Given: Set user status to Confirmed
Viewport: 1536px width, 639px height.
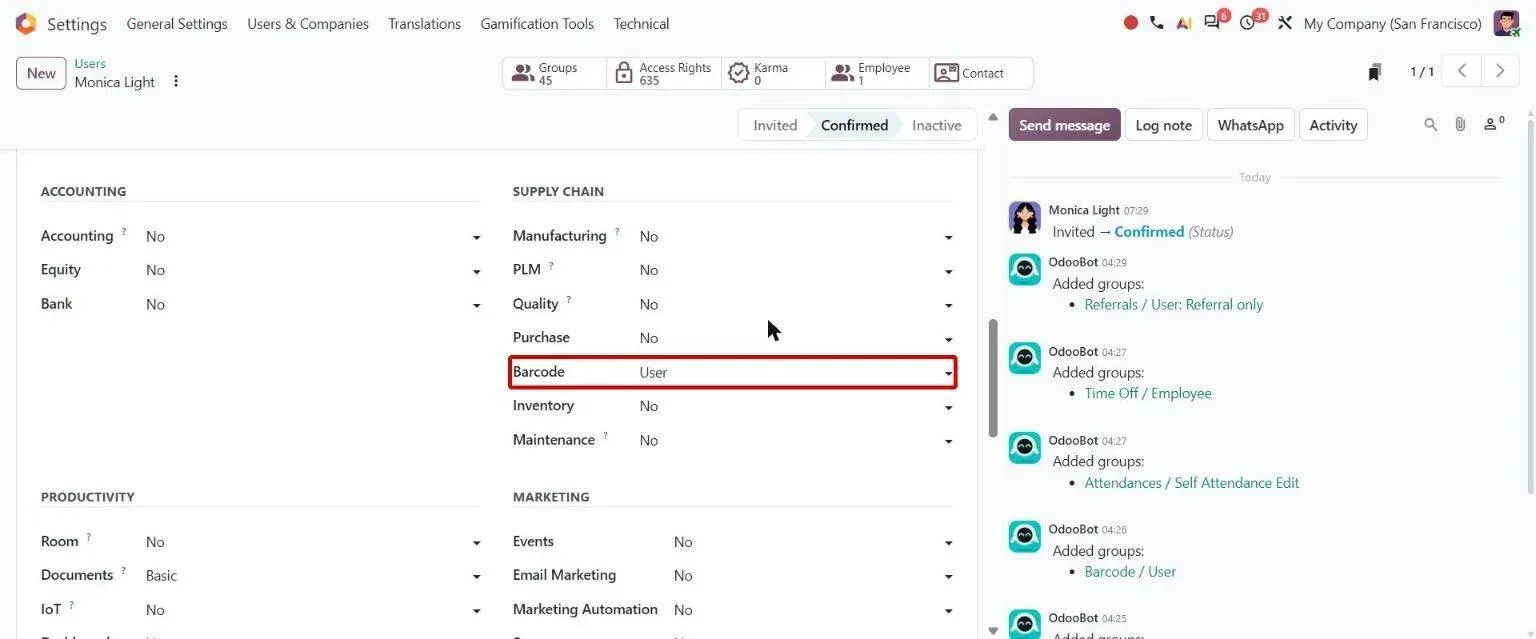Looking at the screenshot, I should coord(854,125).
